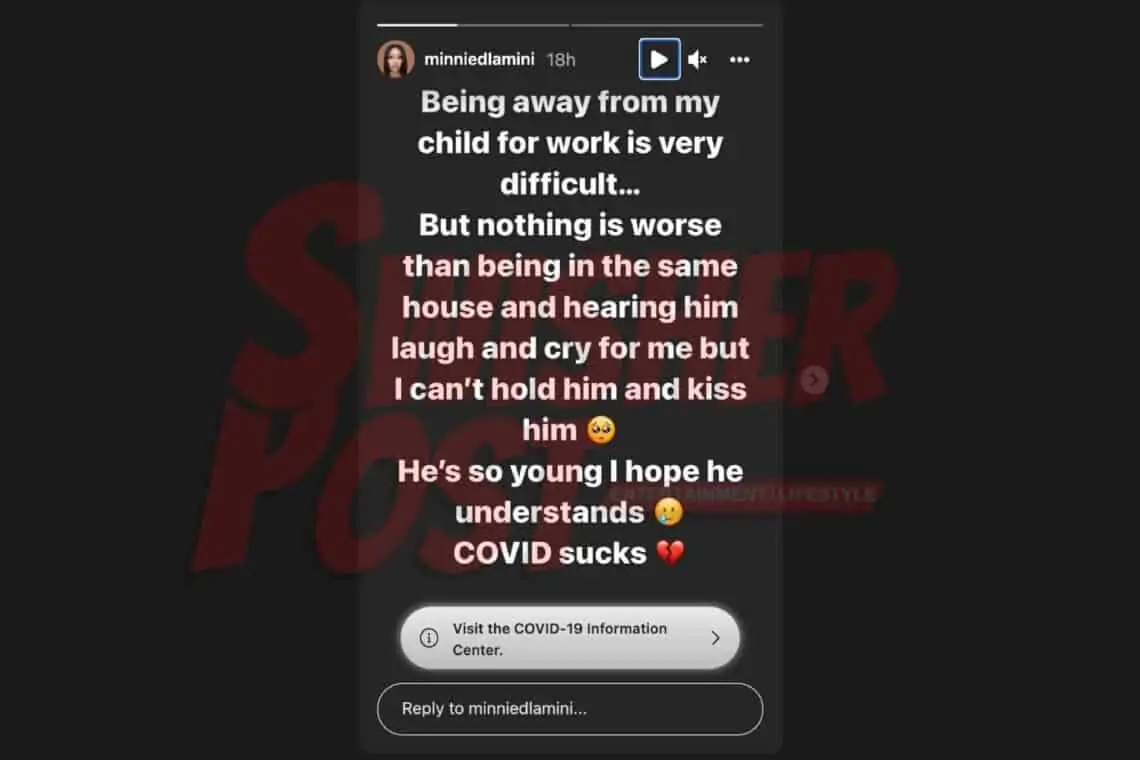Unmute the story audio speaker icon
The height and width of the screenshot is (760, 1140).
pos(697,60)
